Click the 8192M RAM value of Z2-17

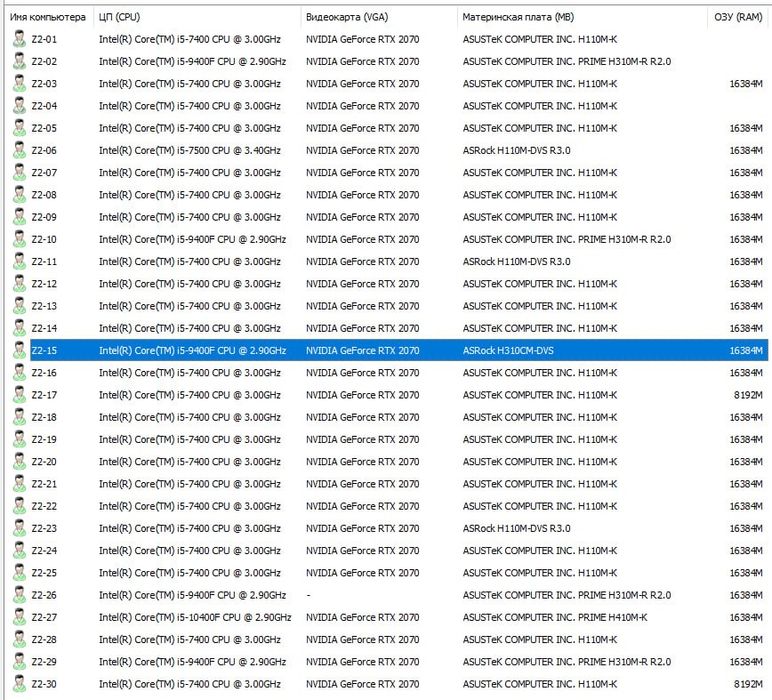748,395
